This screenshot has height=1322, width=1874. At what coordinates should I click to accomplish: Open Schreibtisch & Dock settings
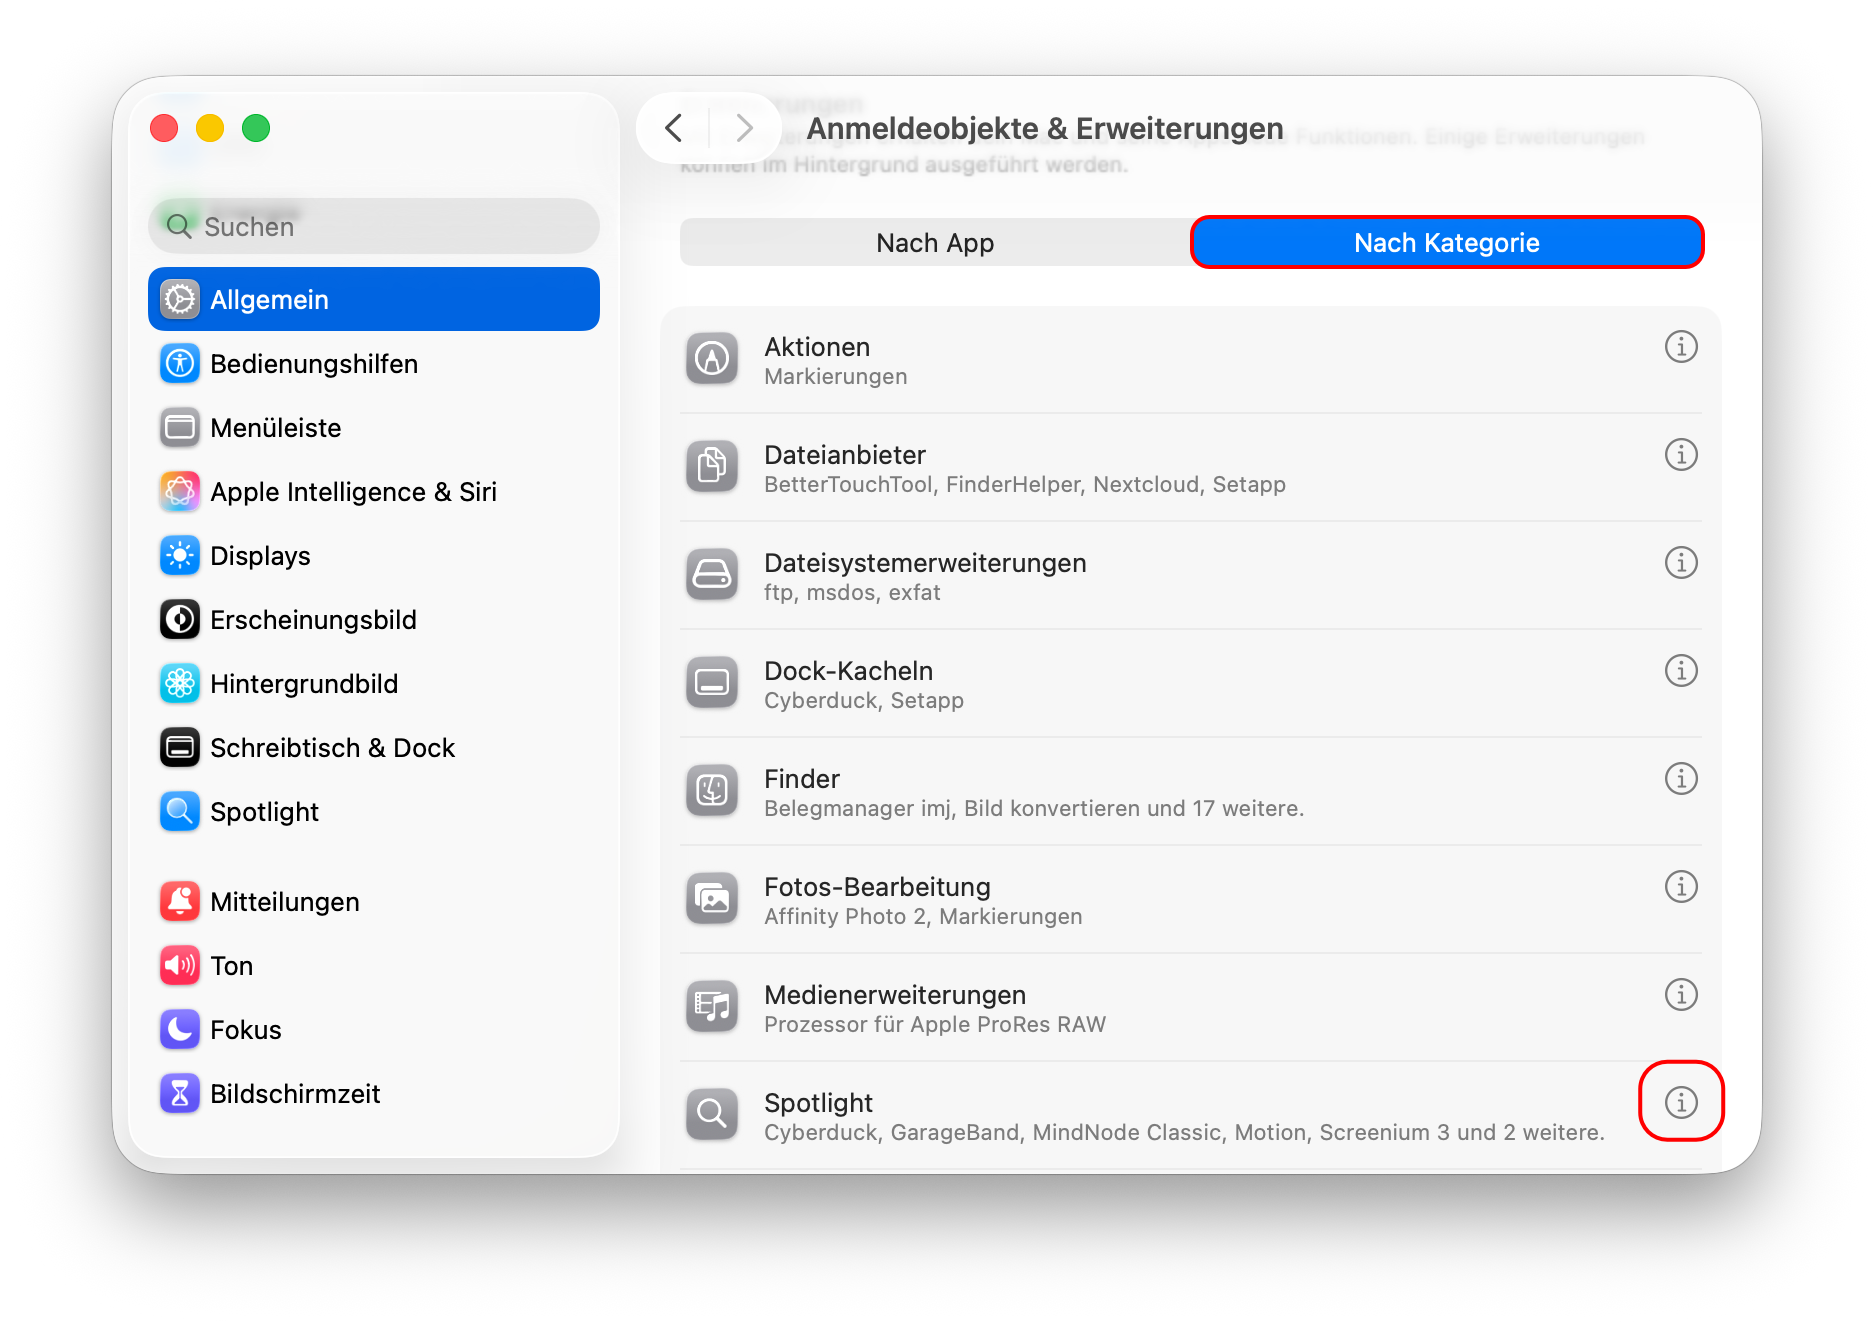coord(332,748)
